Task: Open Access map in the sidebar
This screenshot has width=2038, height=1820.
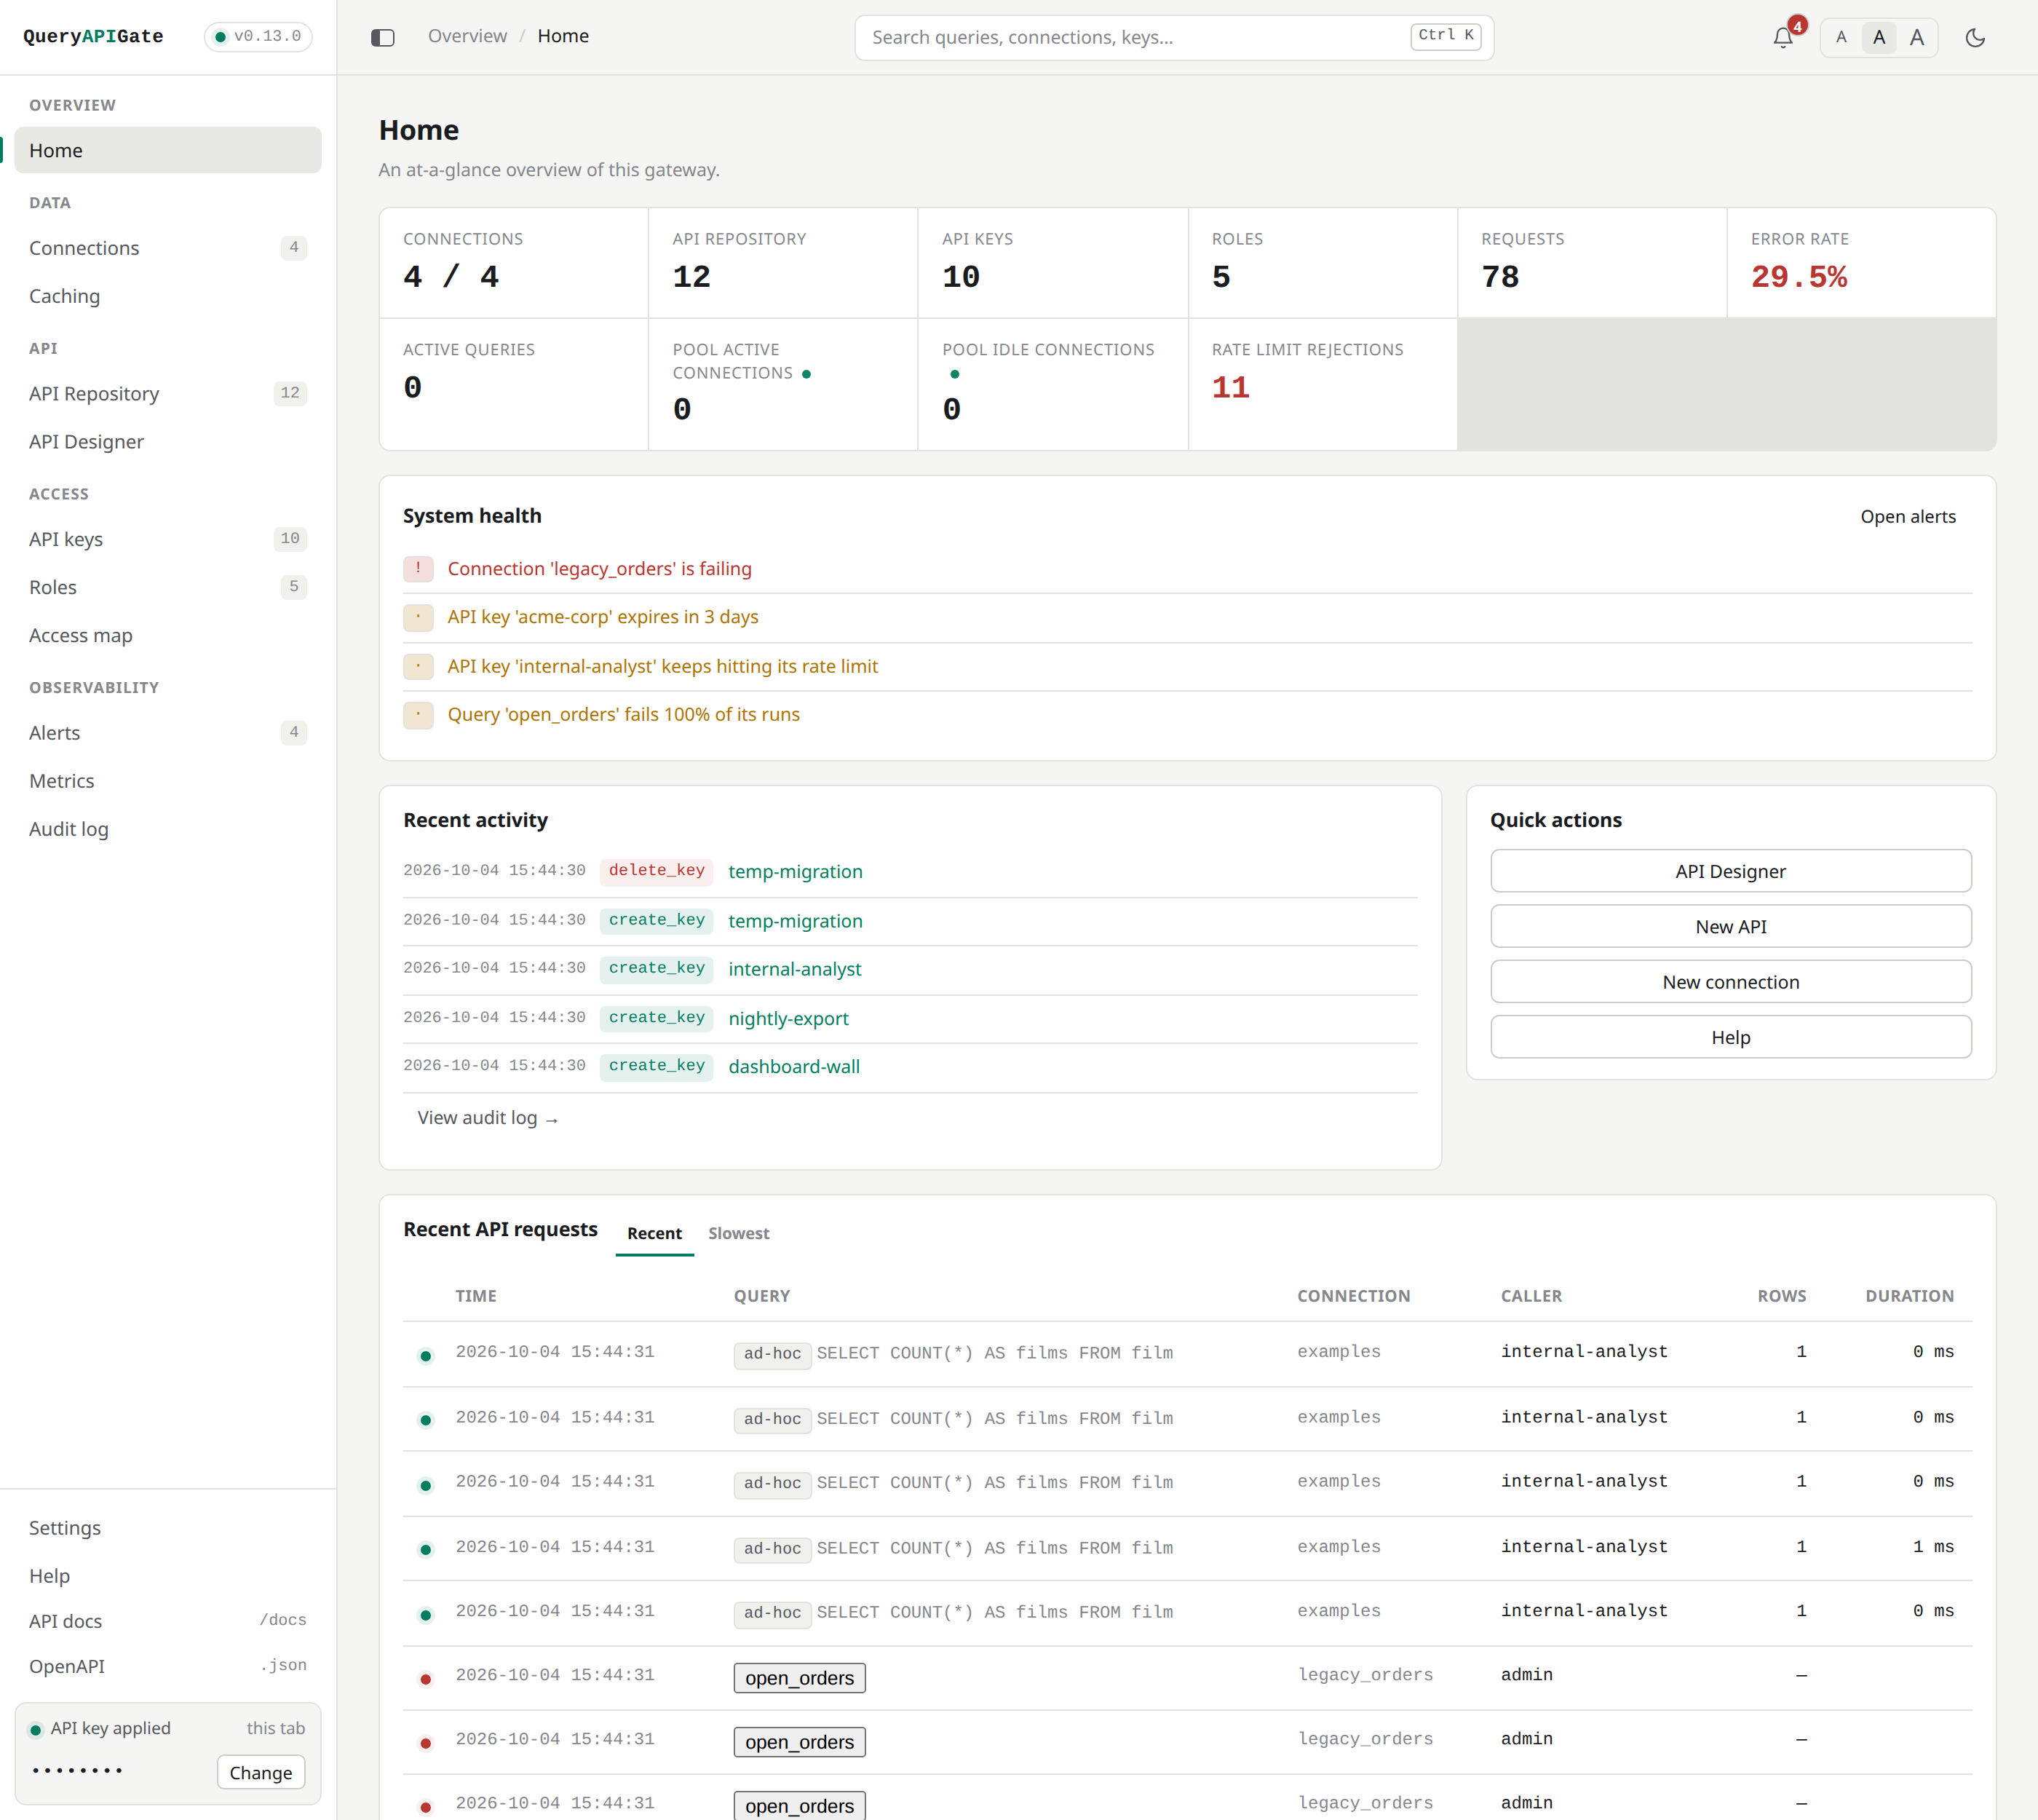Action: (x=168, y=635)
